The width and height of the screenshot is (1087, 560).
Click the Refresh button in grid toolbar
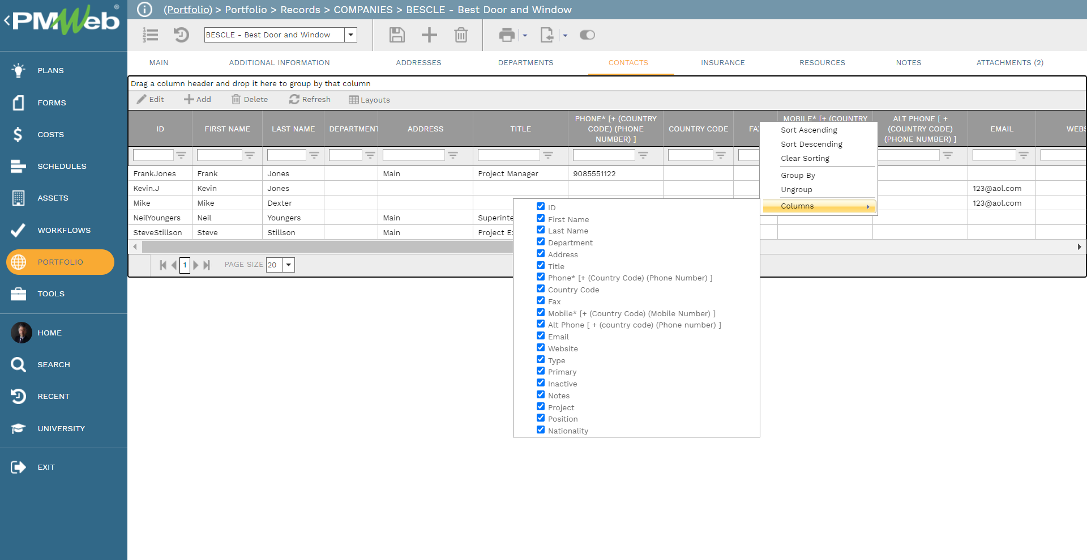tap(310, 100)
